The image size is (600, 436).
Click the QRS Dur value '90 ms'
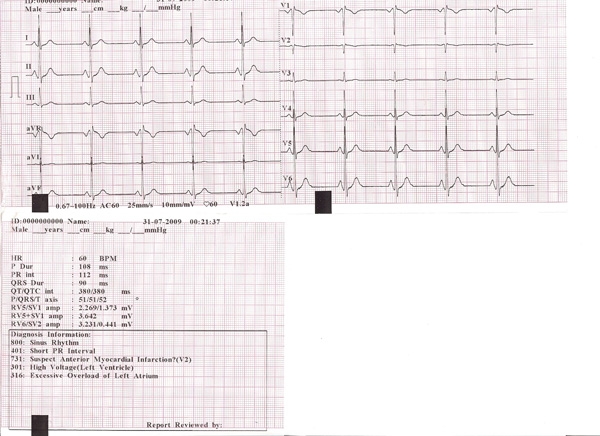tap(93, 283)
